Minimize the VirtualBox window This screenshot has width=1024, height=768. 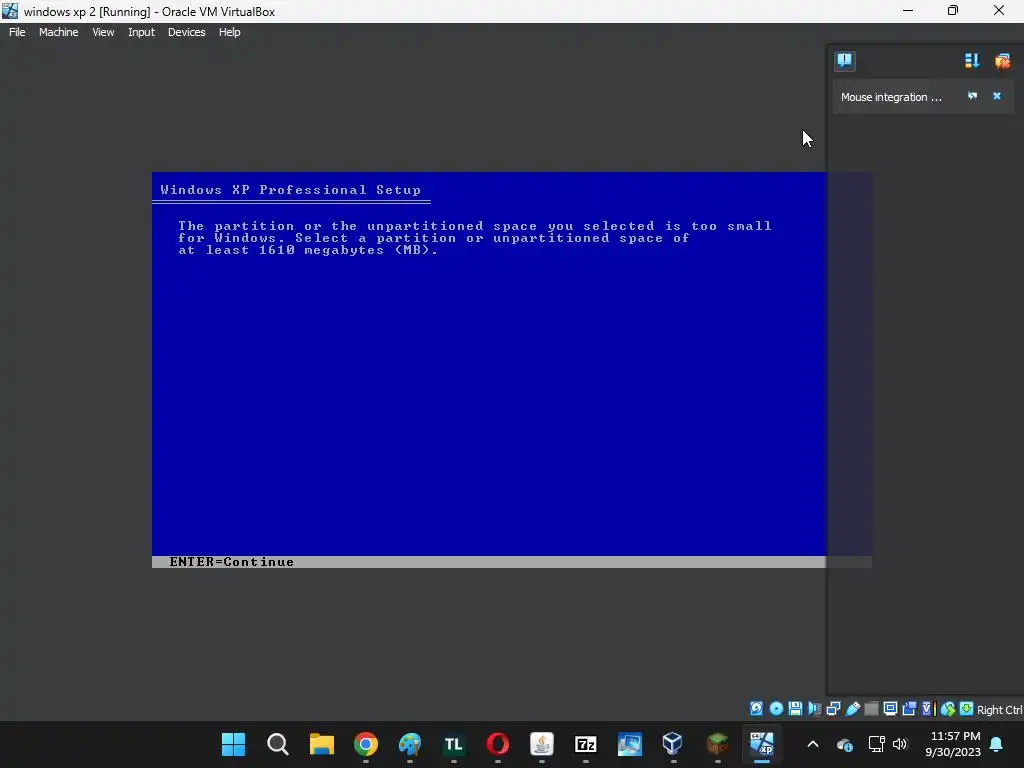point(908,11)
